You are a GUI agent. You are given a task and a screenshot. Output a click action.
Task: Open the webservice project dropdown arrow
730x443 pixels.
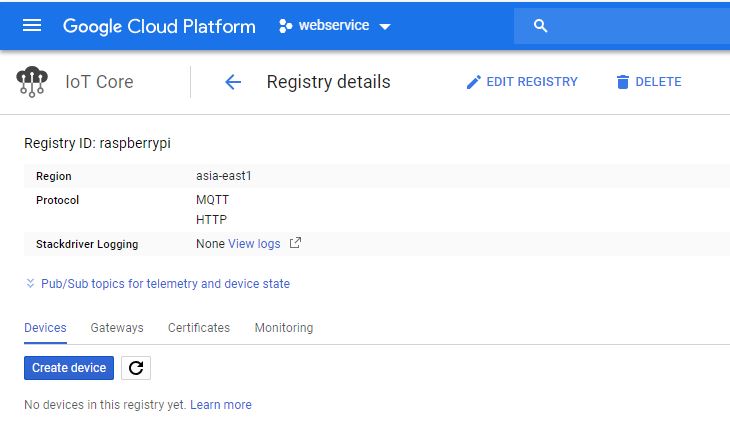[x=385, y=26]
